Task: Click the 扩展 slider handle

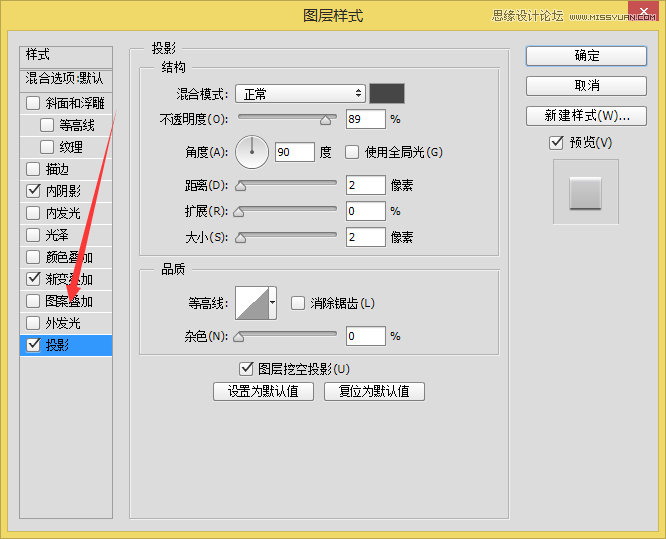Action: [x=239, y=212]
